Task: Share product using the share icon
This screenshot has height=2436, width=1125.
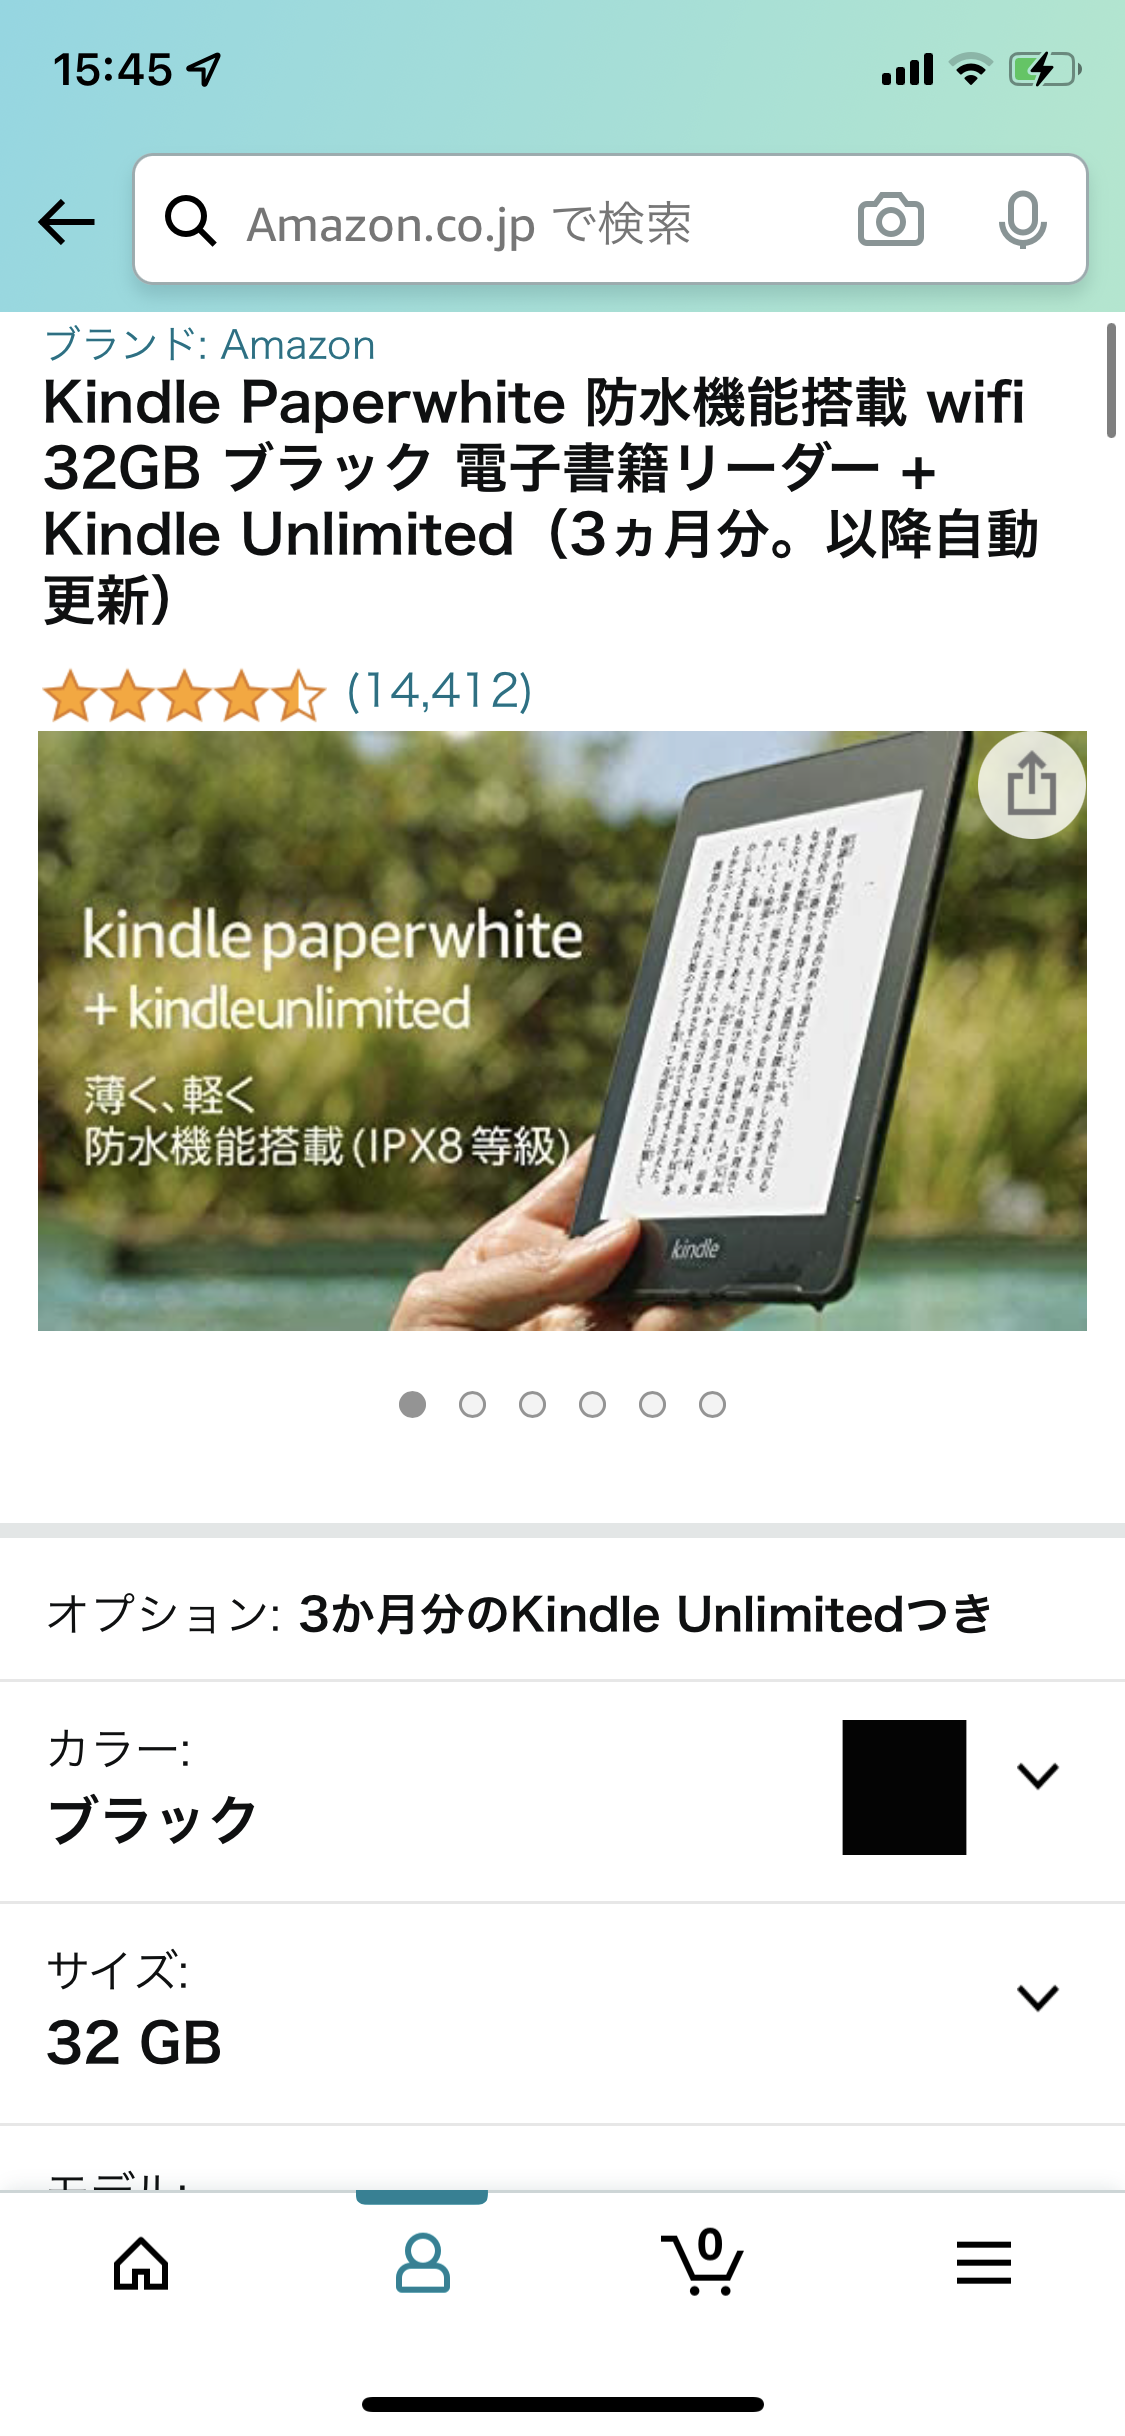Action: pyautogui.click(x=1031, y=784)
